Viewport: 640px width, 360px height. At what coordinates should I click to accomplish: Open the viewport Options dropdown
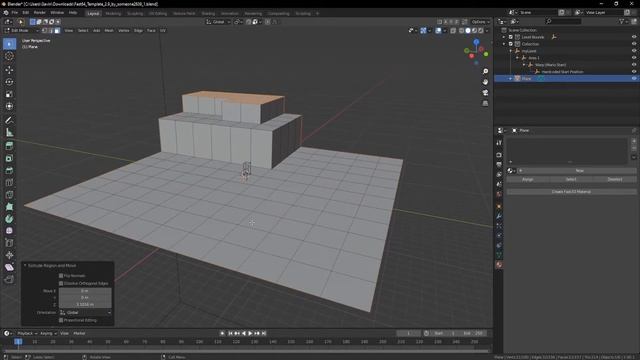coord(480,22)
